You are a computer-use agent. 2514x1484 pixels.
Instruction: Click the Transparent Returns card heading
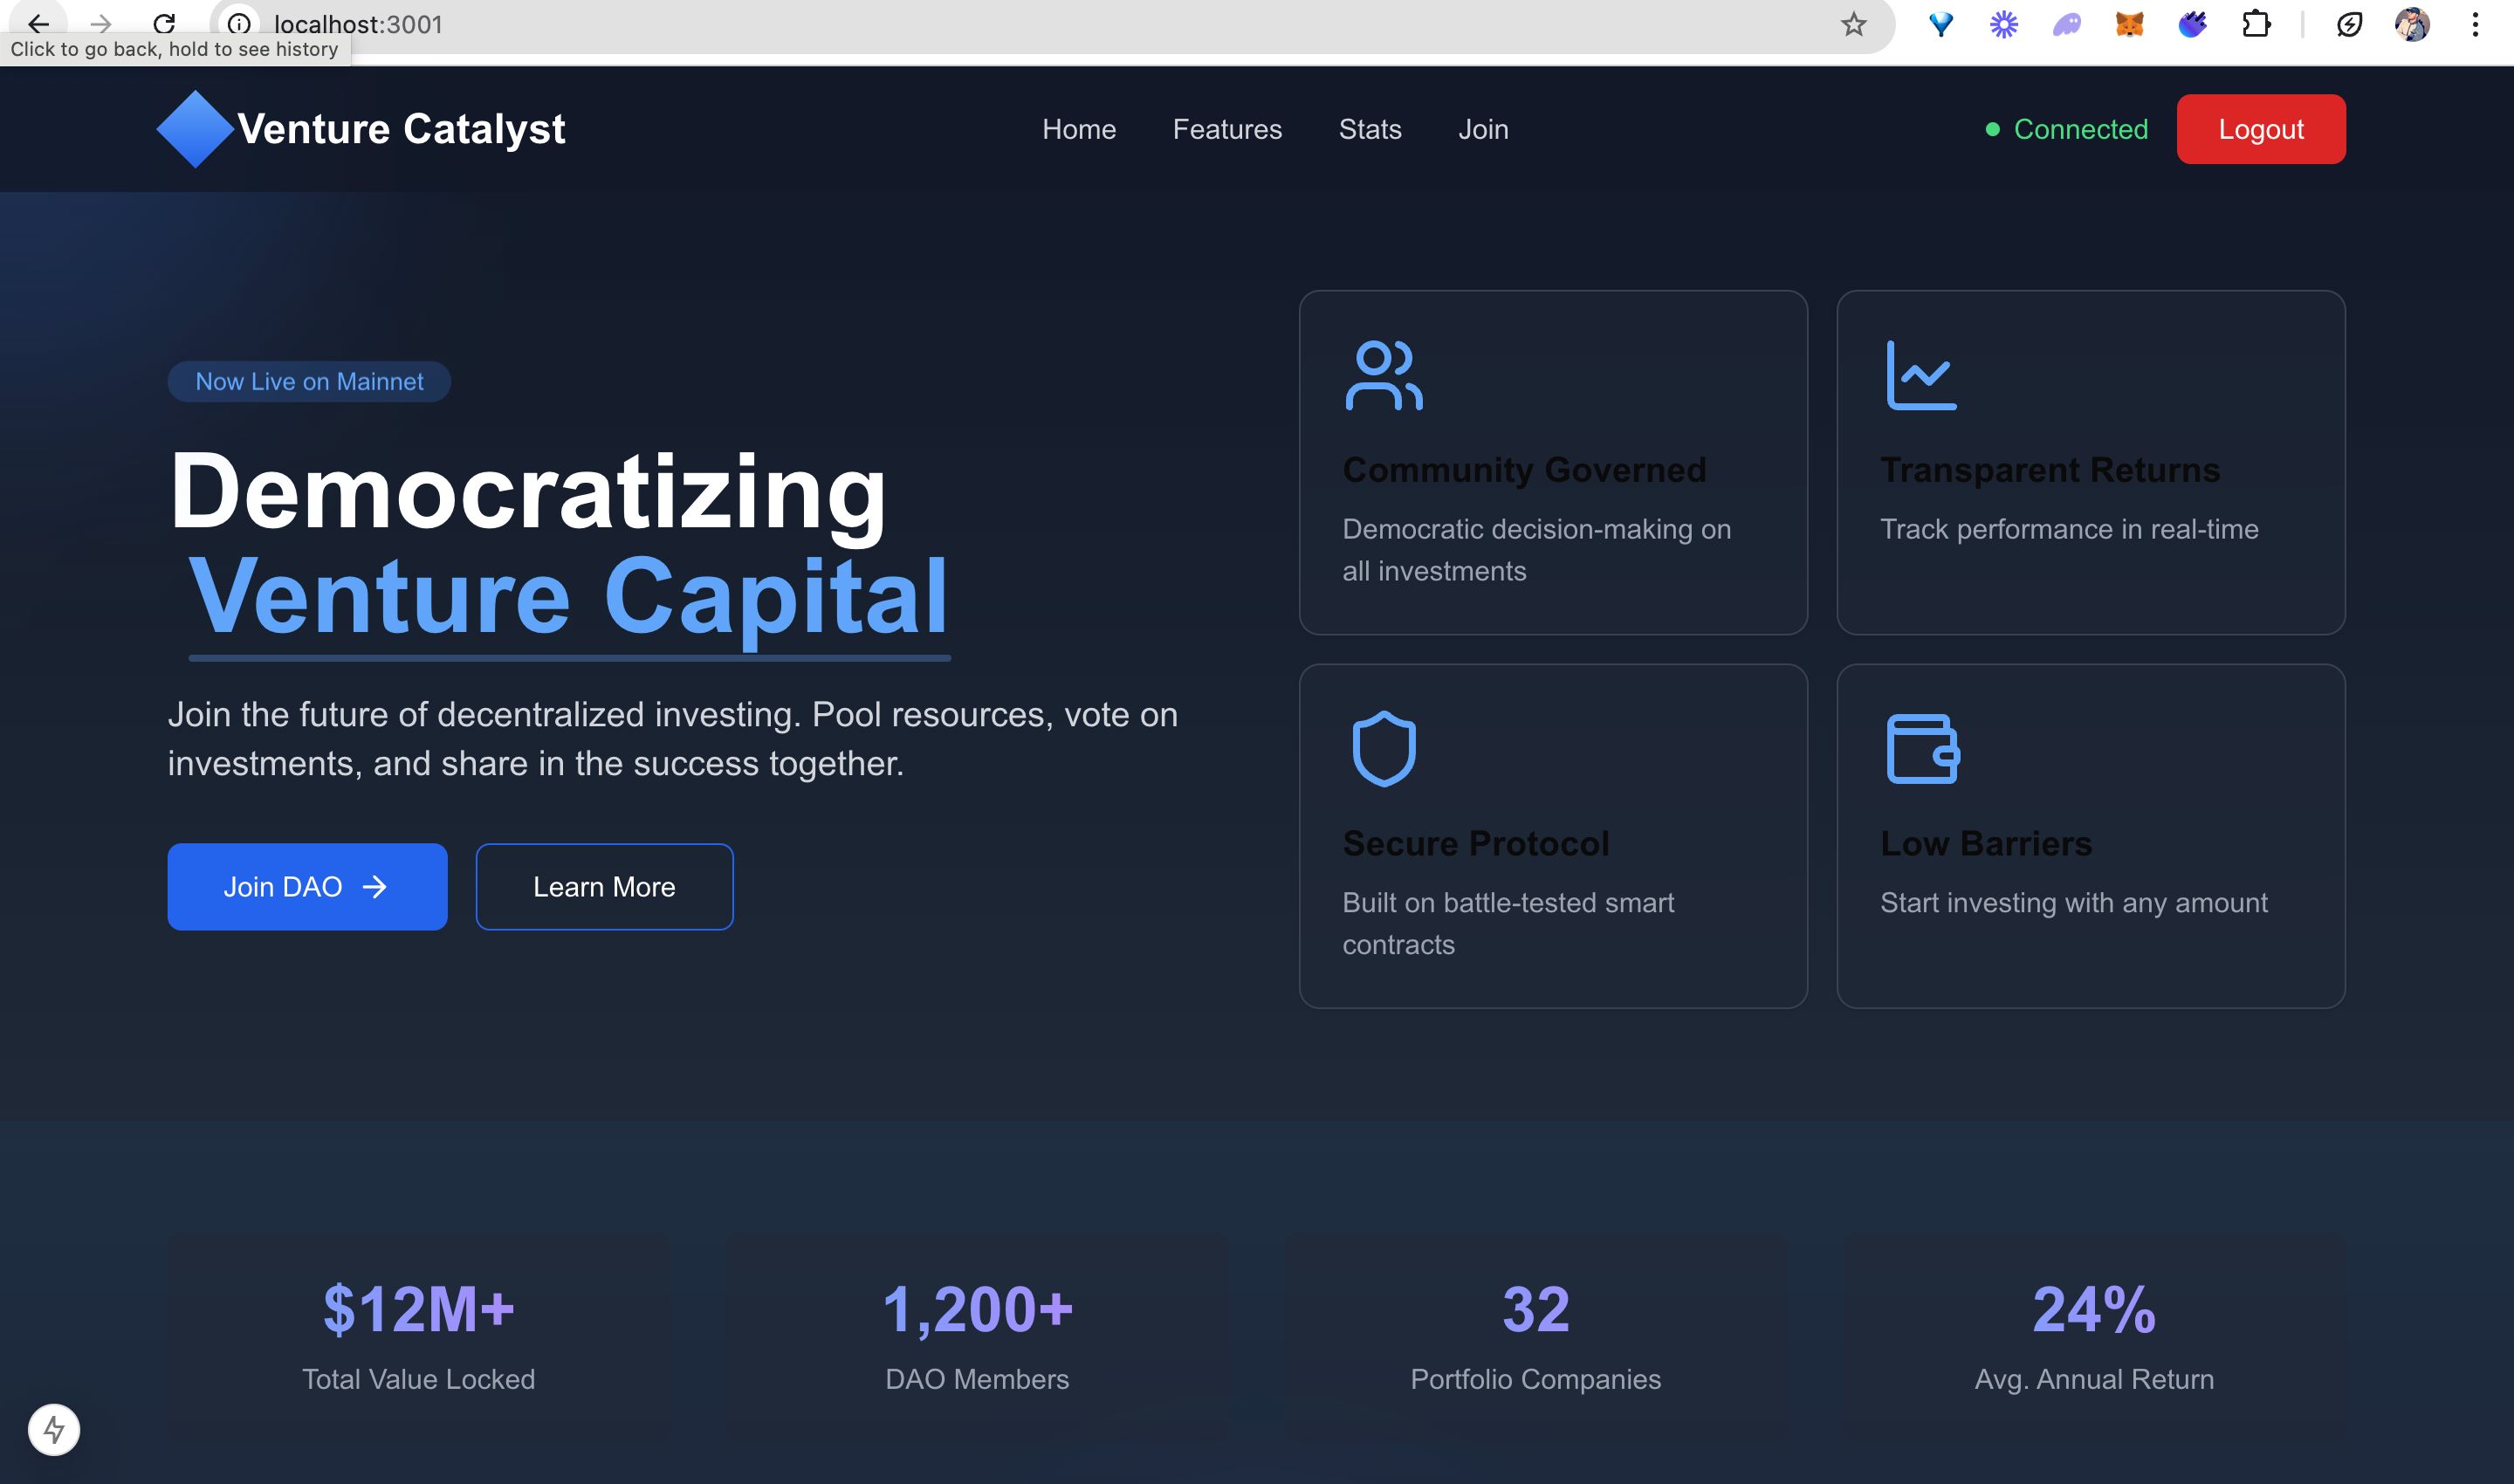point(2050,470)
